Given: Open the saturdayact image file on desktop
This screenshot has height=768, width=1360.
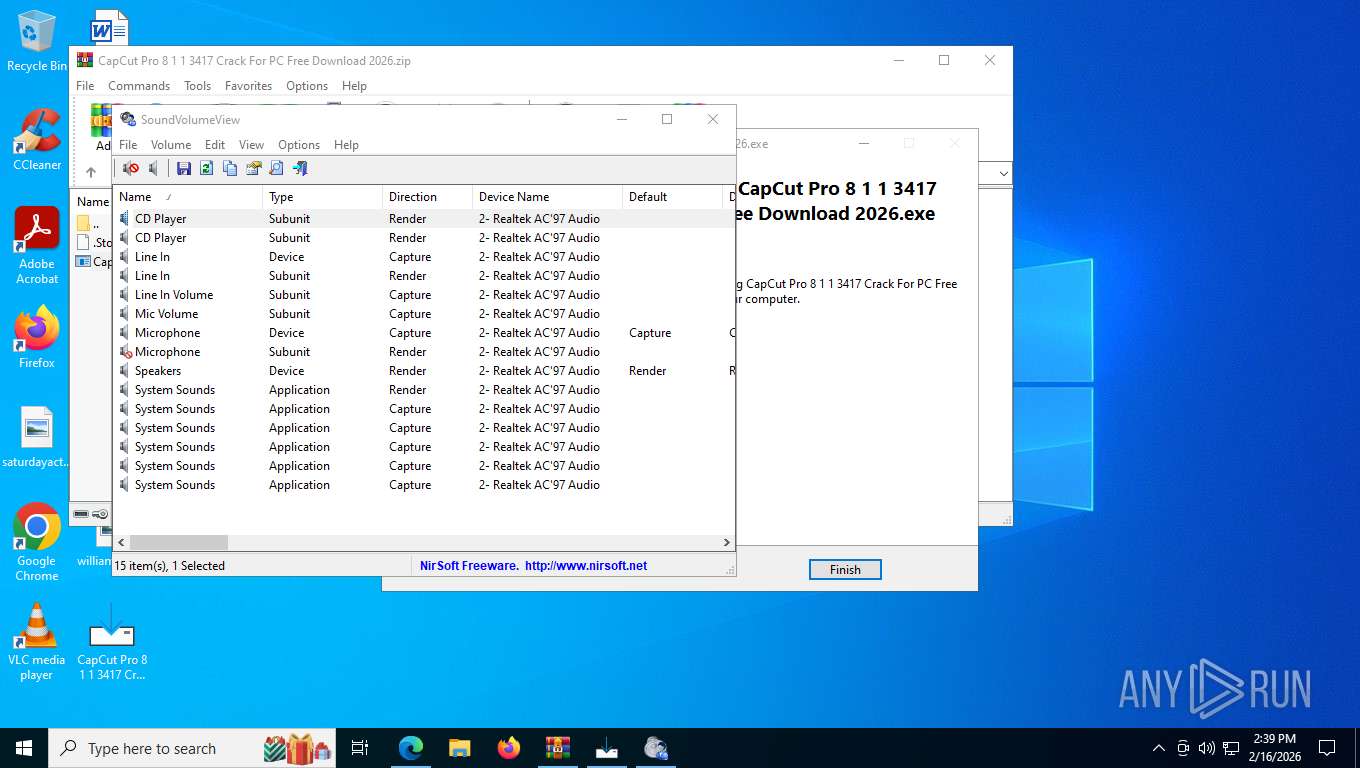Looking at the screenshot, I should 37,437.
